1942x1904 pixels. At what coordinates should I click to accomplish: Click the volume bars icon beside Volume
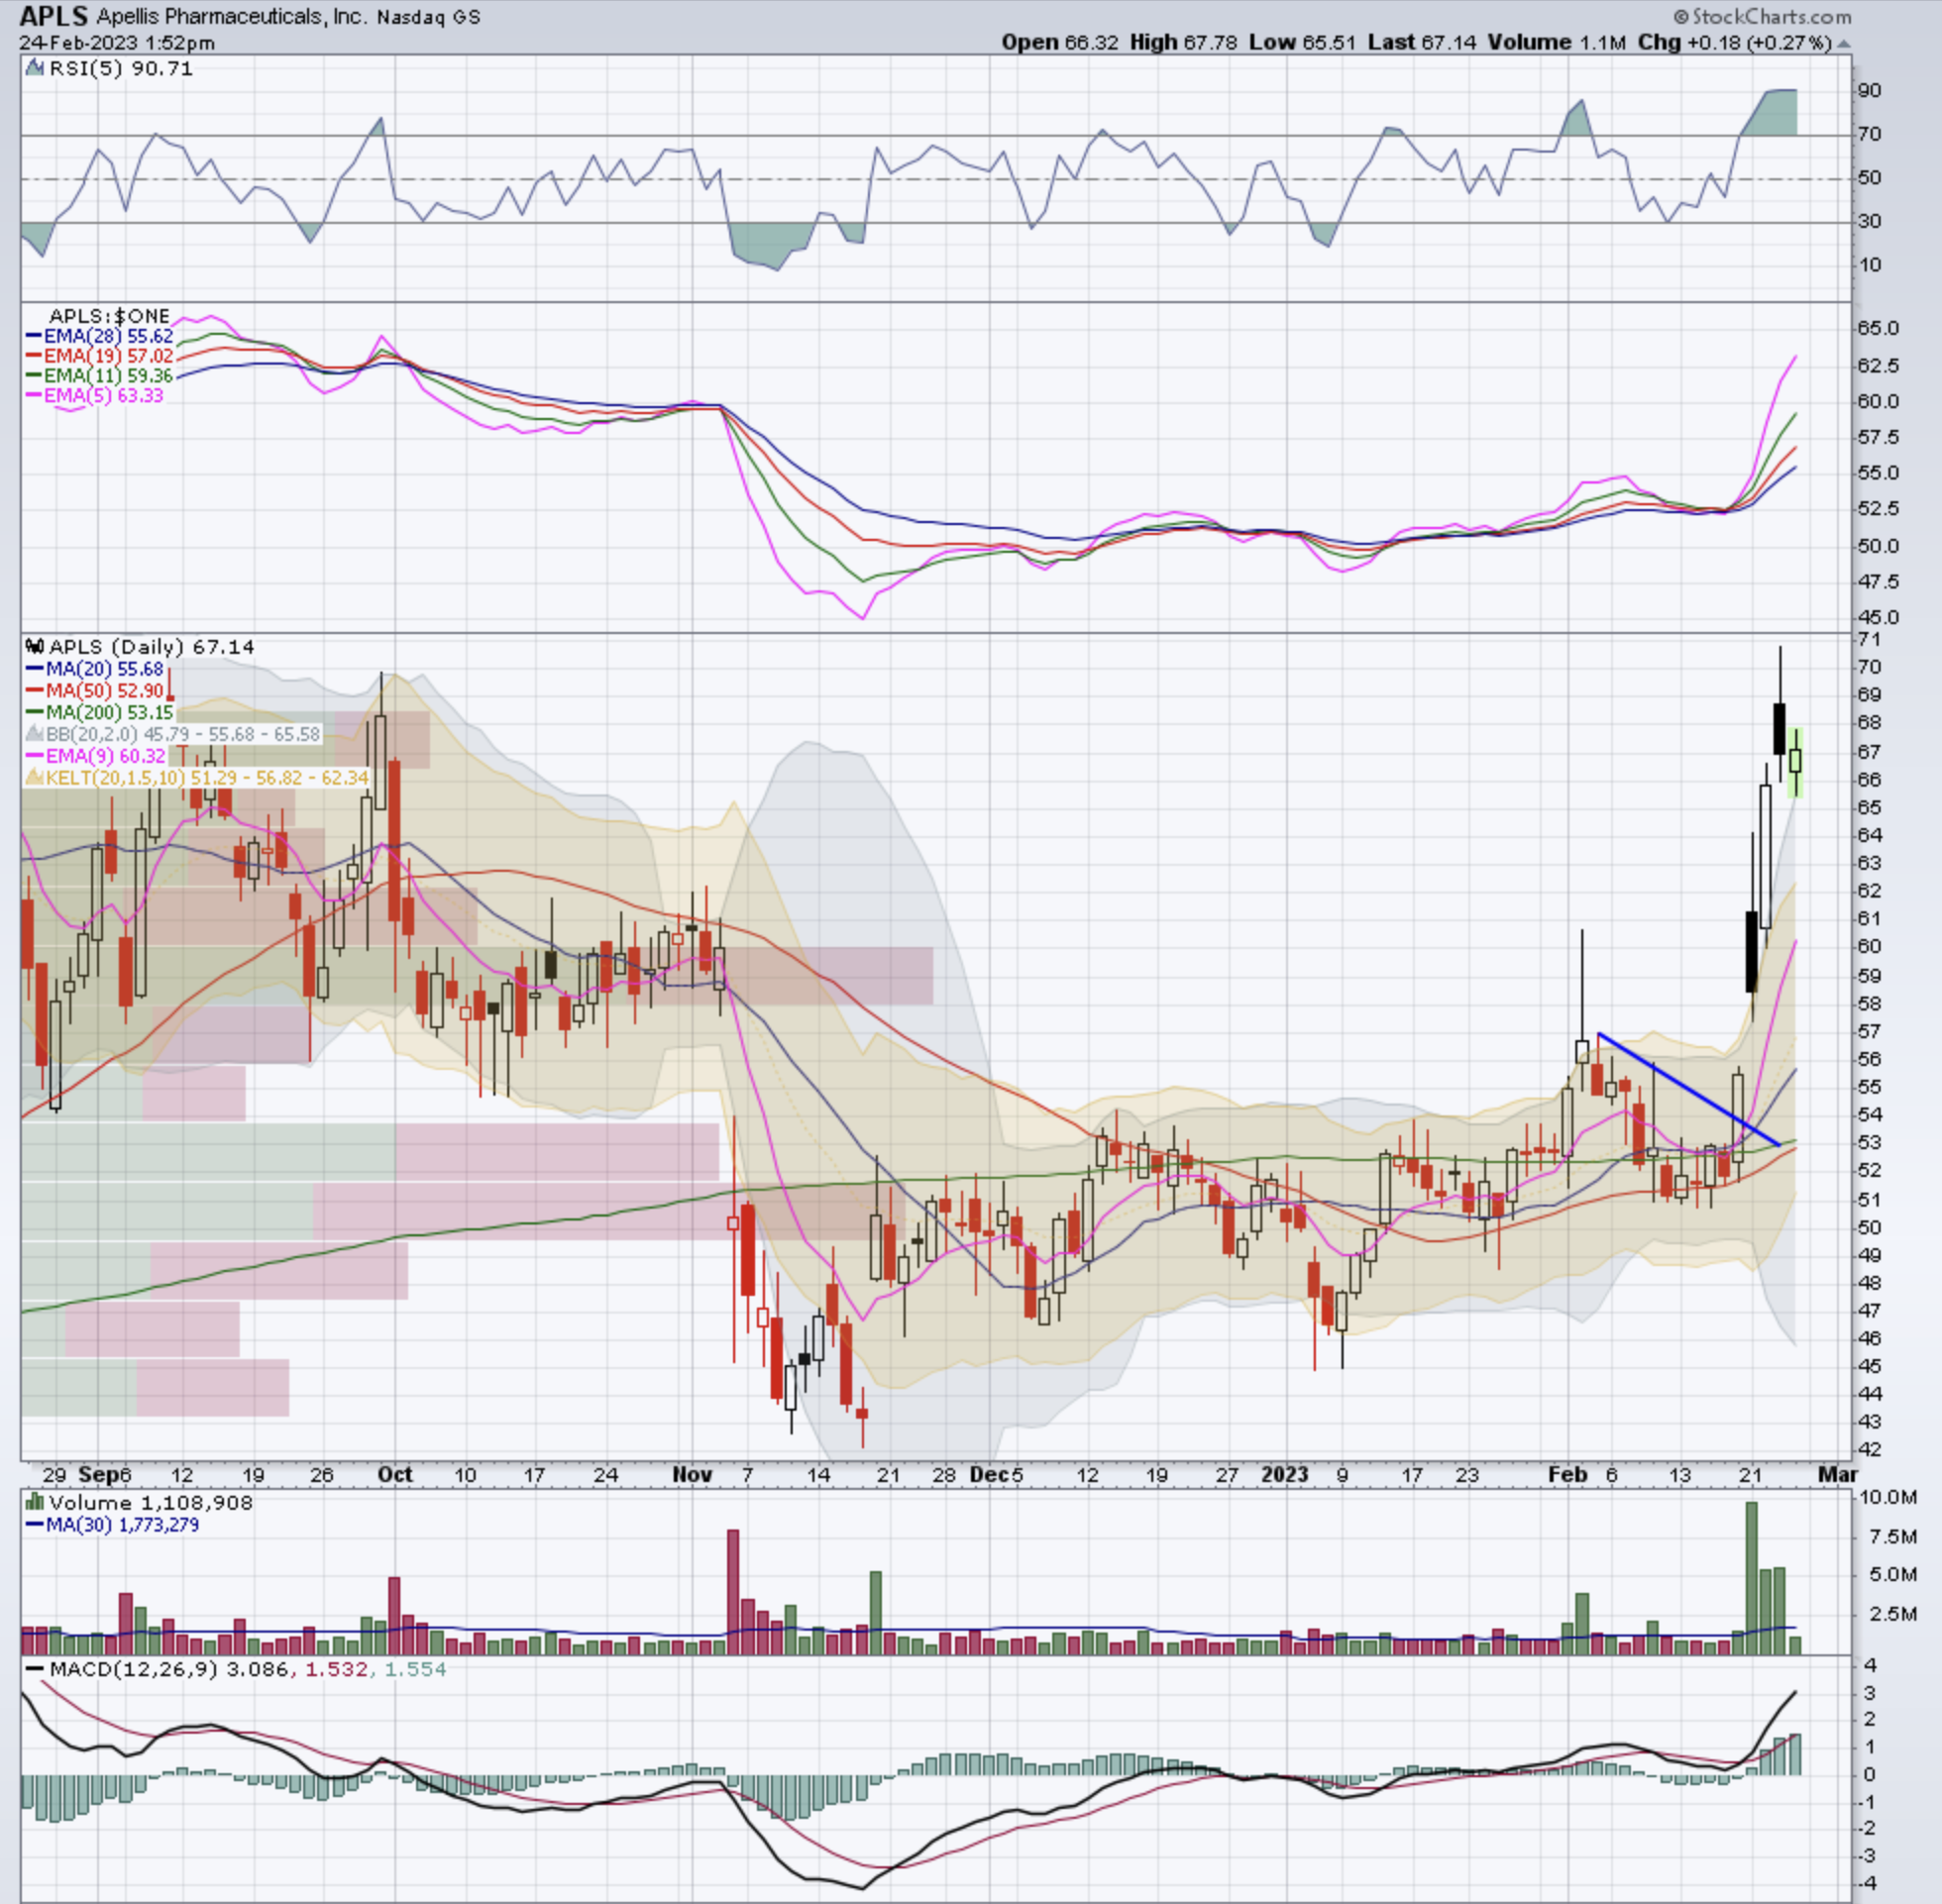35,1503
